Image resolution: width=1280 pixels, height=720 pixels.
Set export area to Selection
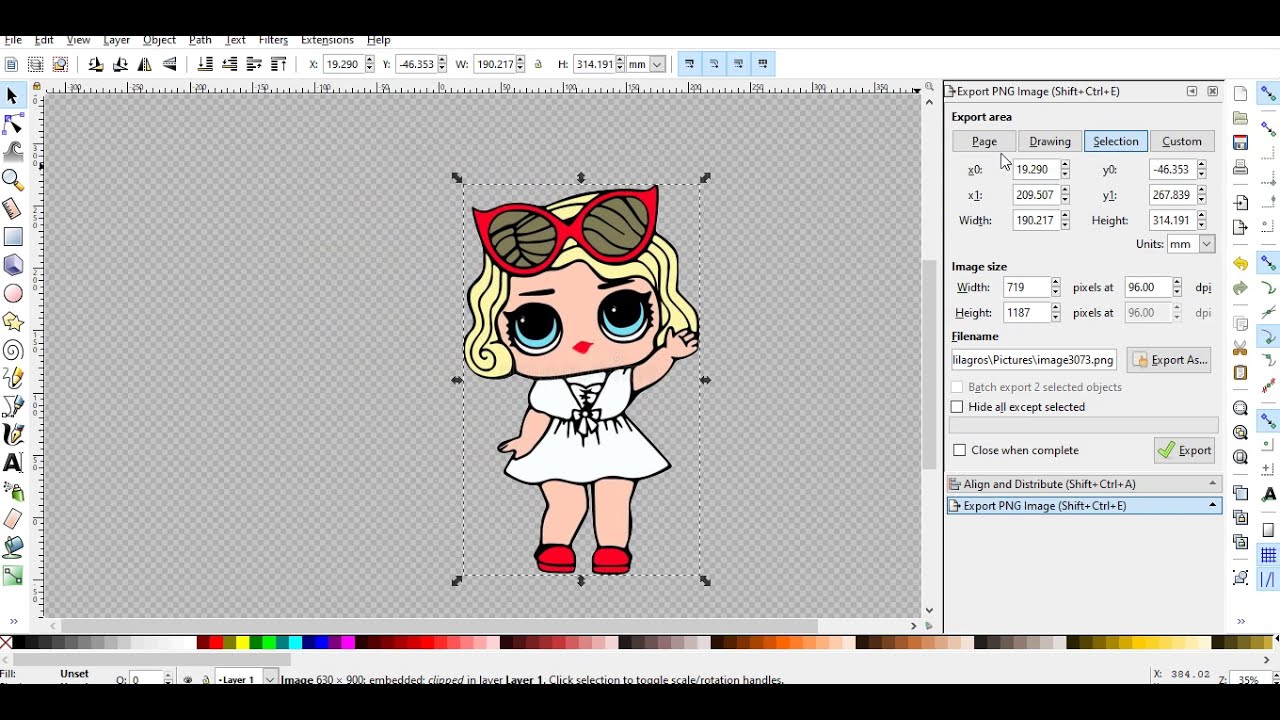1116,141
